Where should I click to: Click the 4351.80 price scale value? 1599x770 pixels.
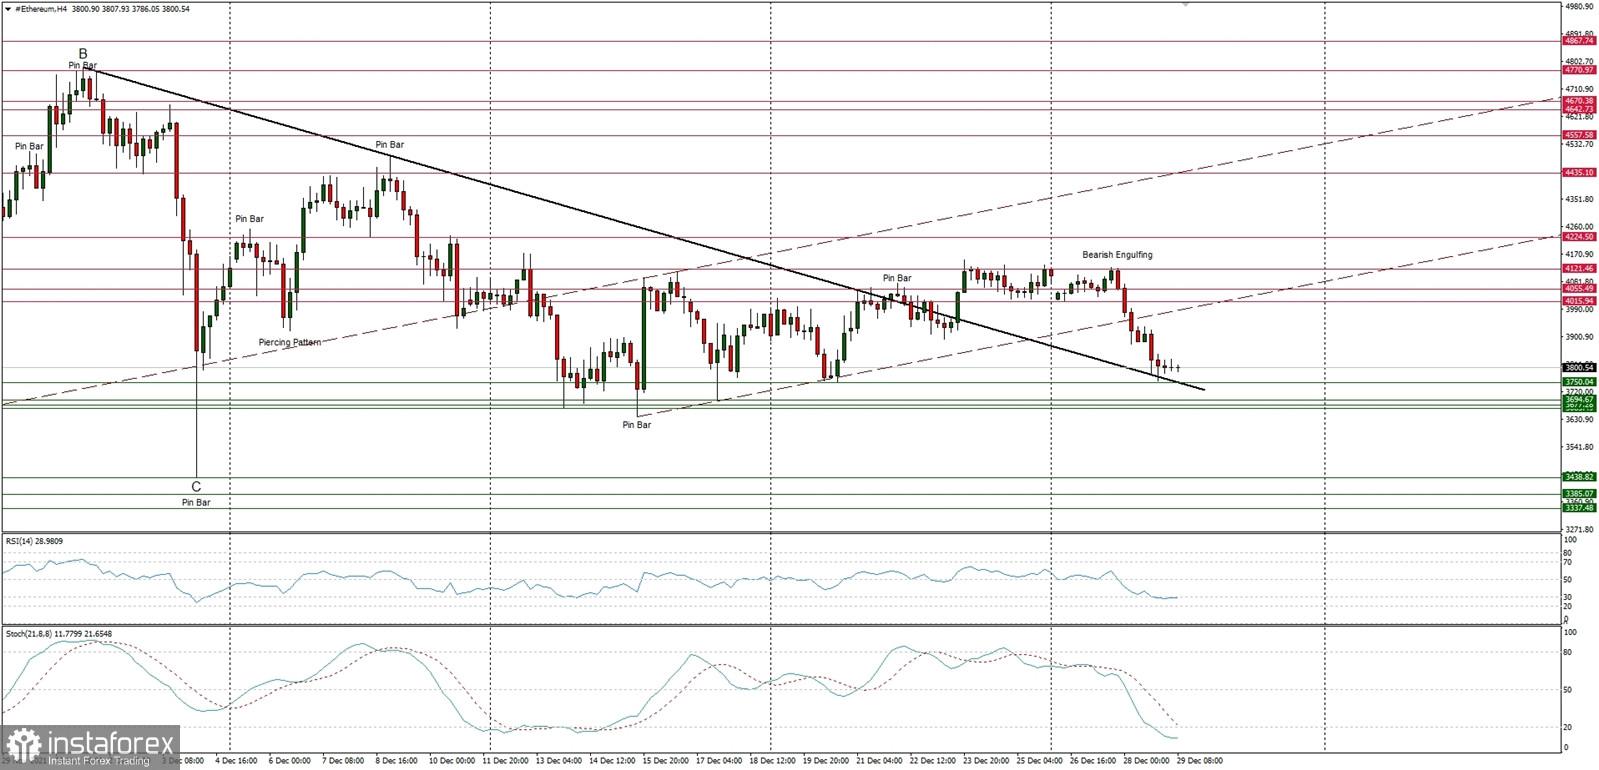[1579, 199]
